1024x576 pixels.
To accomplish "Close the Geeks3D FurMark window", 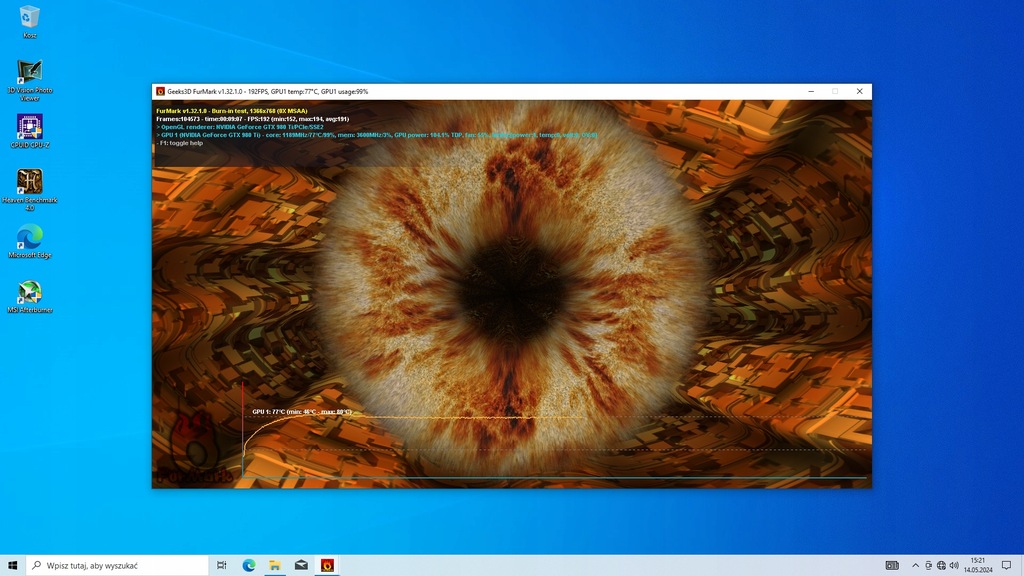I will [859, 91].
